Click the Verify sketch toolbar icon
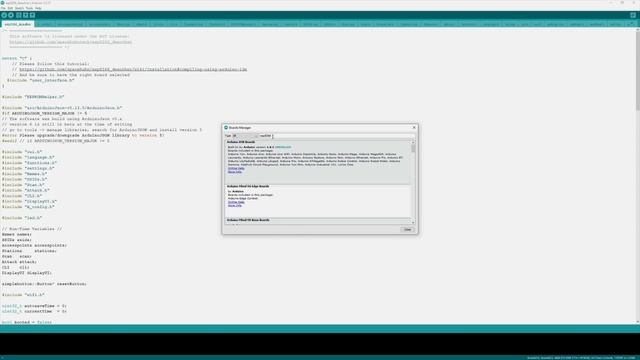640x360 pixels. point(4,15)
